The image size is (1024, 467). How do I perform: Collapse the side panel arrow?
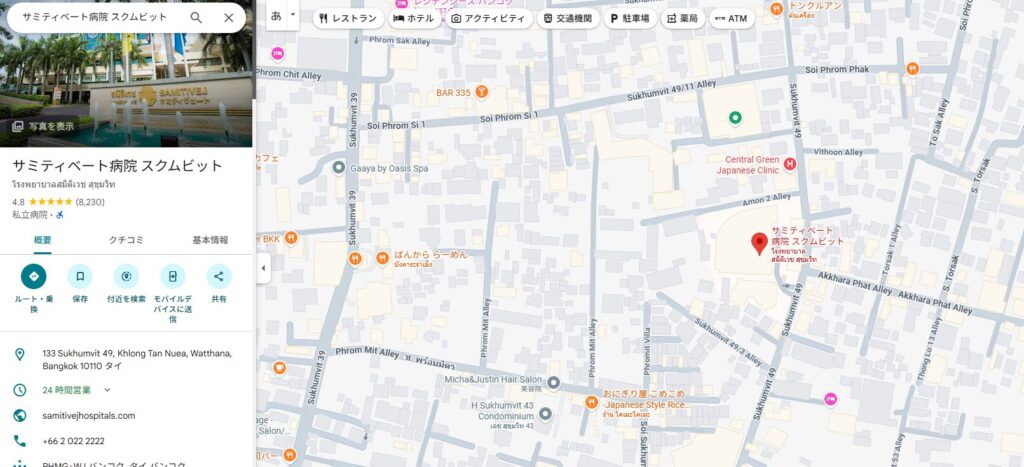click(x=263, y=268)
